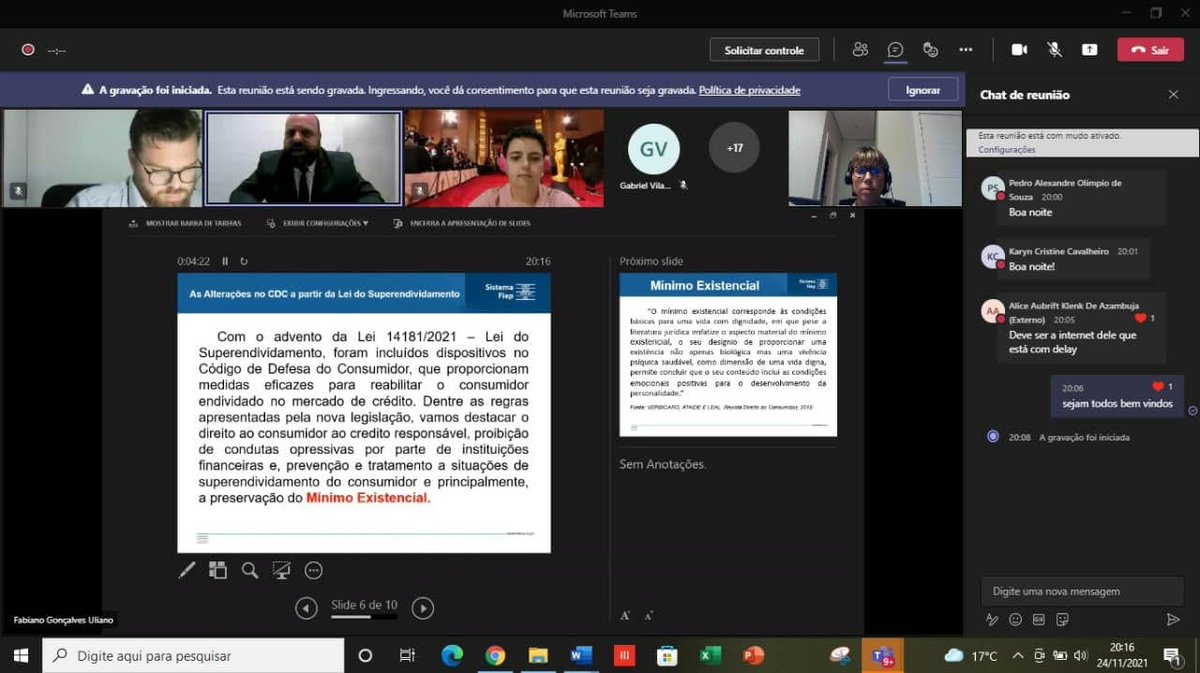The width and height of the screenshot is (1200, 673).
Task: Open the participants panel
Action: tap(860, 50)
